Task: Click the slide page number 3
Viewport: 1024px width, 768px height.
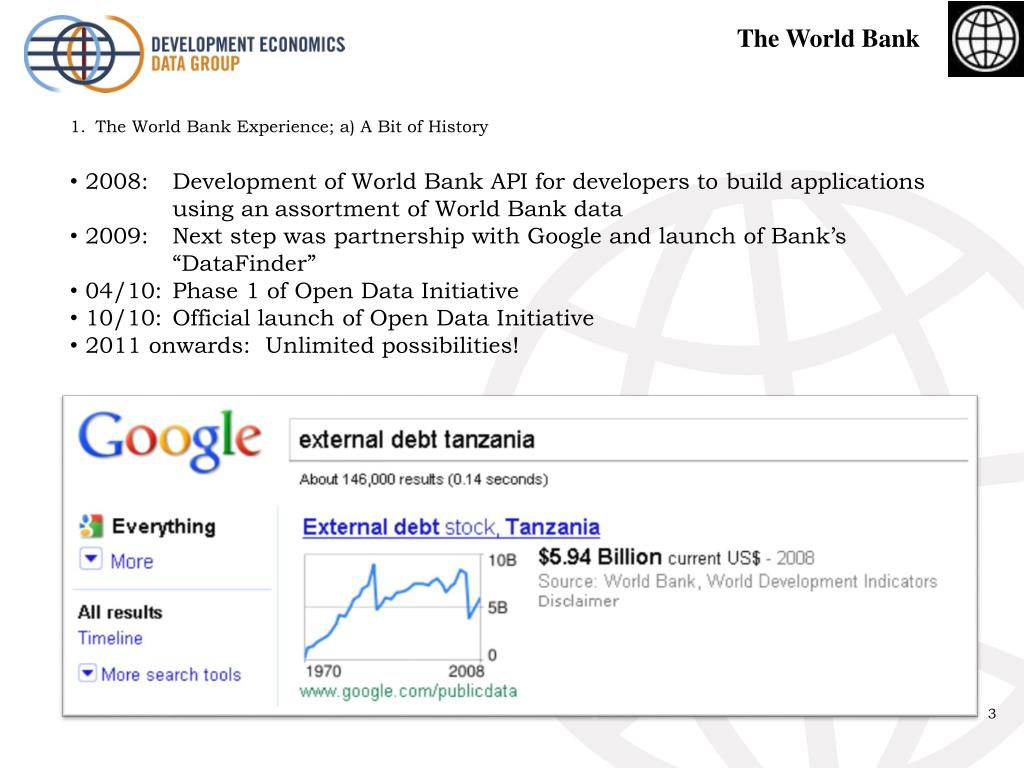Action: 992,714
